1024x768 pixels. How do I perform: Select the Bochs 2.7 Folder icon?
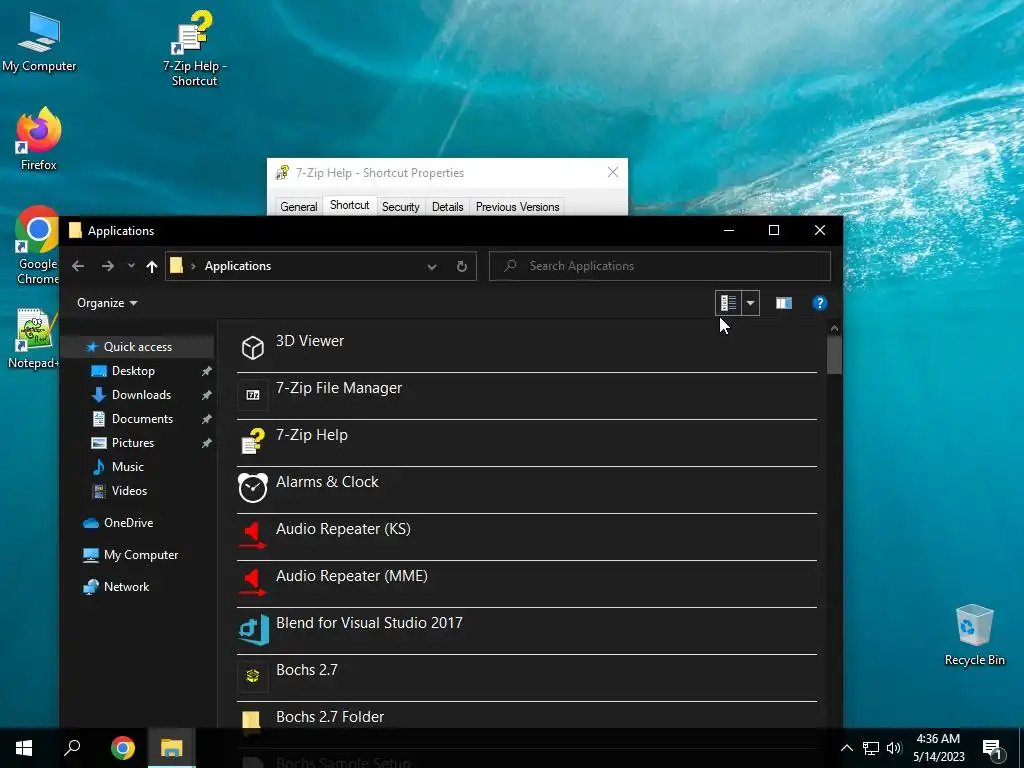tap(253, 721)
